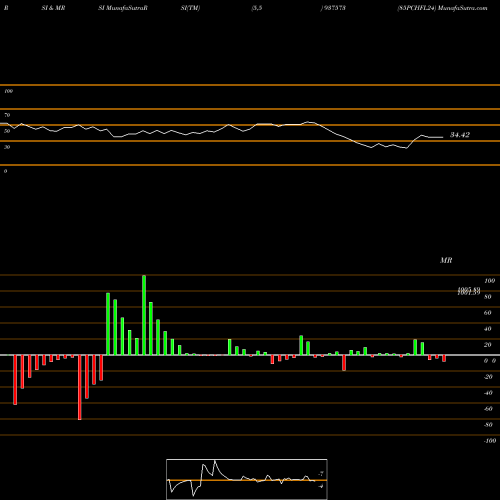Click the MR axis label -60
500x500 pixels.
[x=488, y=409]
